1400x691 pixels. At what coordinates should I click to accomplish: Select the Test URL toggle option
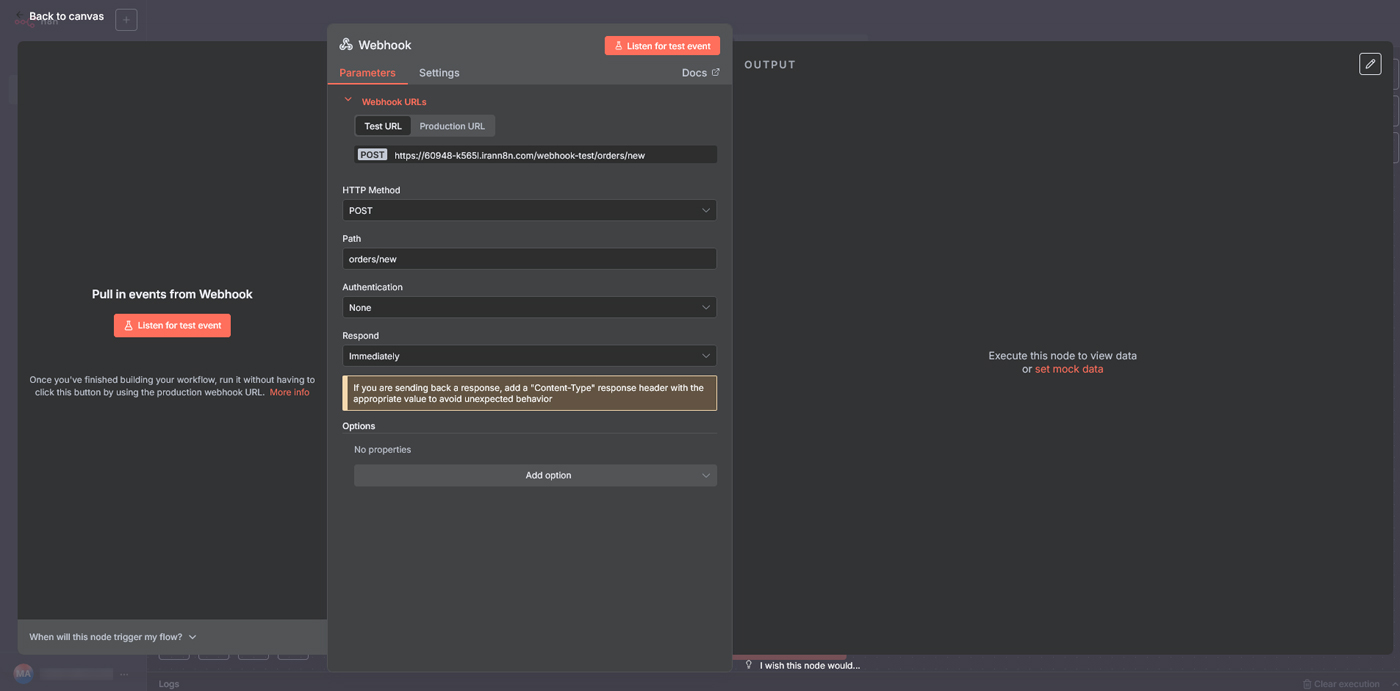coord(383,126)
